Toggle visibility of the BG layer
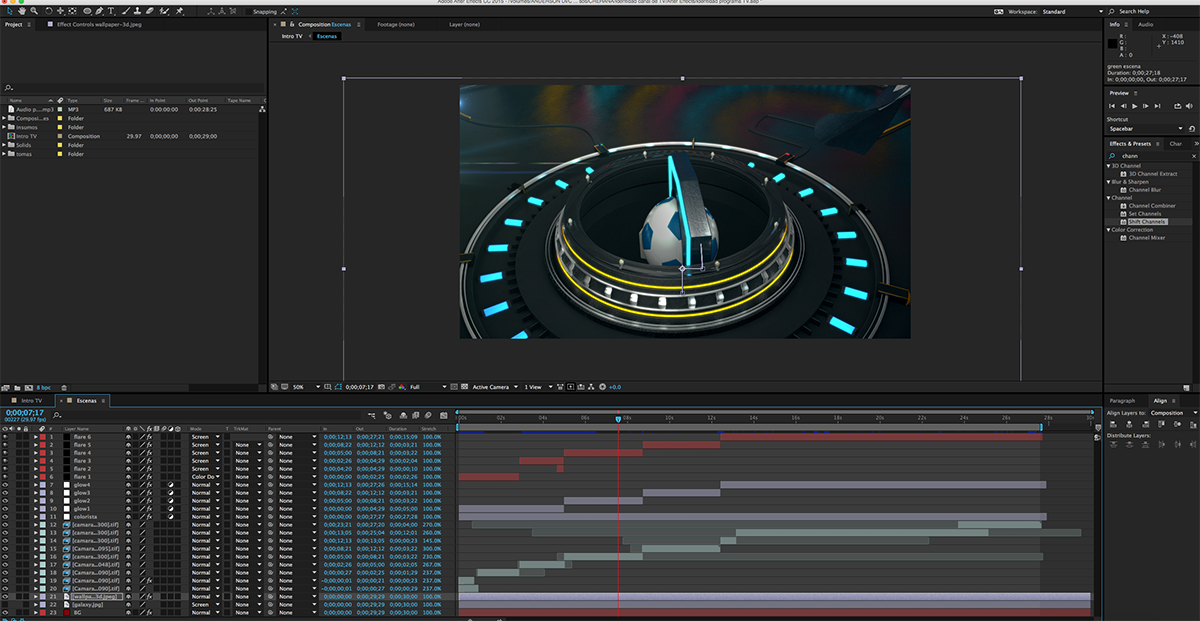The width and height of the screenshot is (1200, 621). 5,613
